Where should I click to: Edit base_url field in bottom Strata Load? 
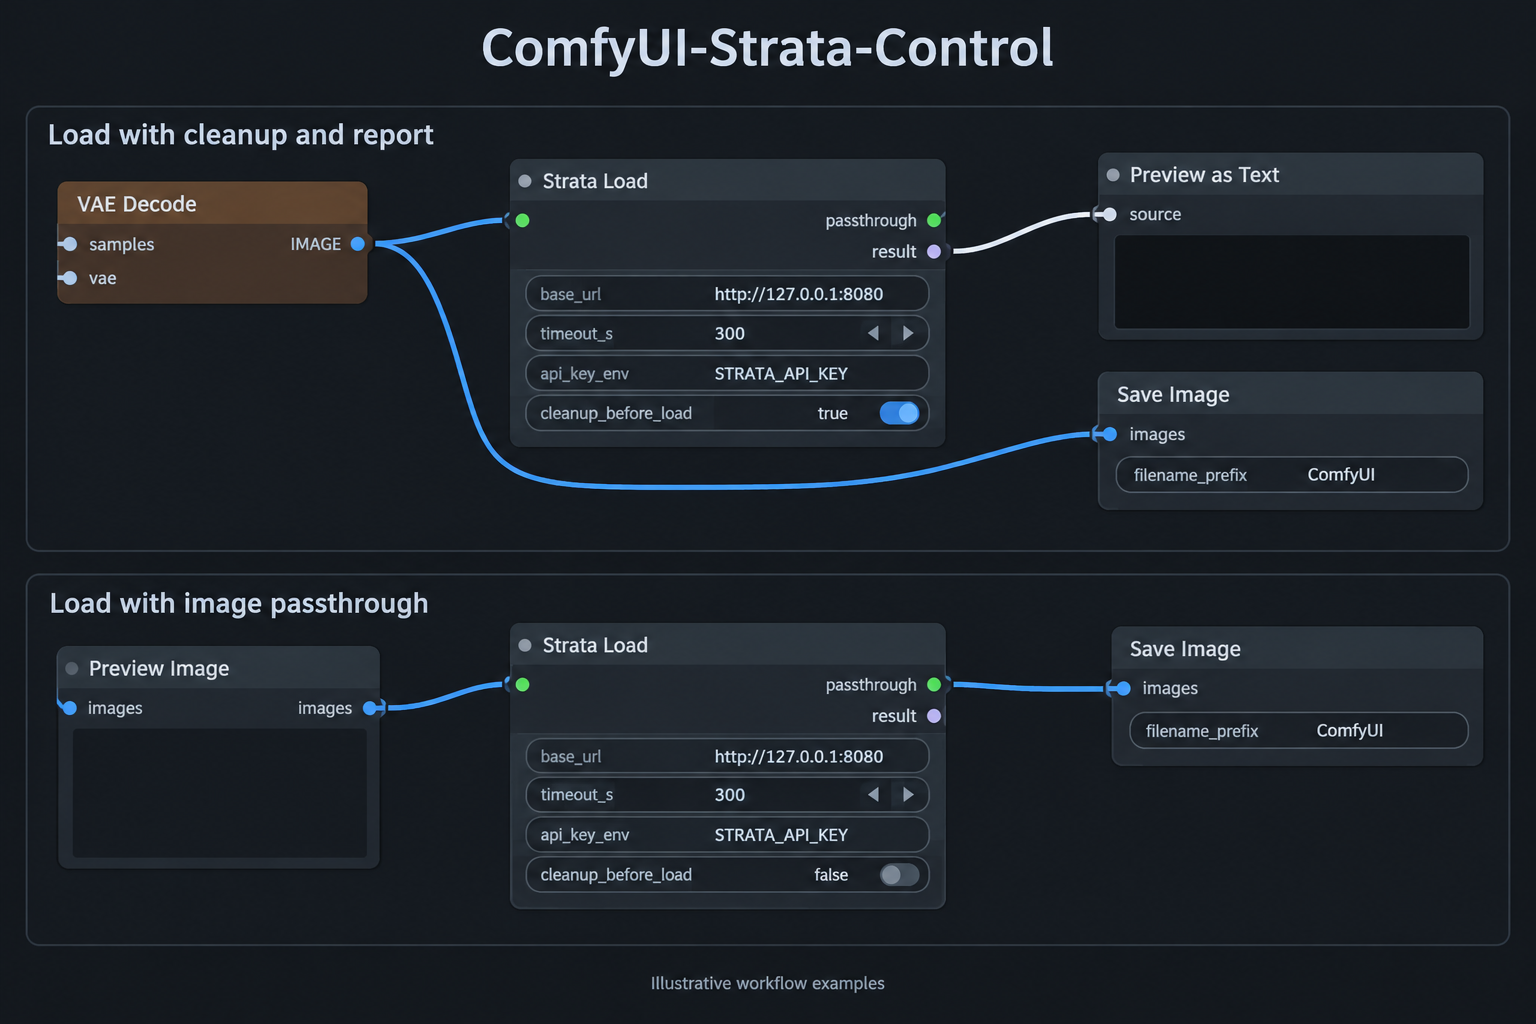coord(727,756)
